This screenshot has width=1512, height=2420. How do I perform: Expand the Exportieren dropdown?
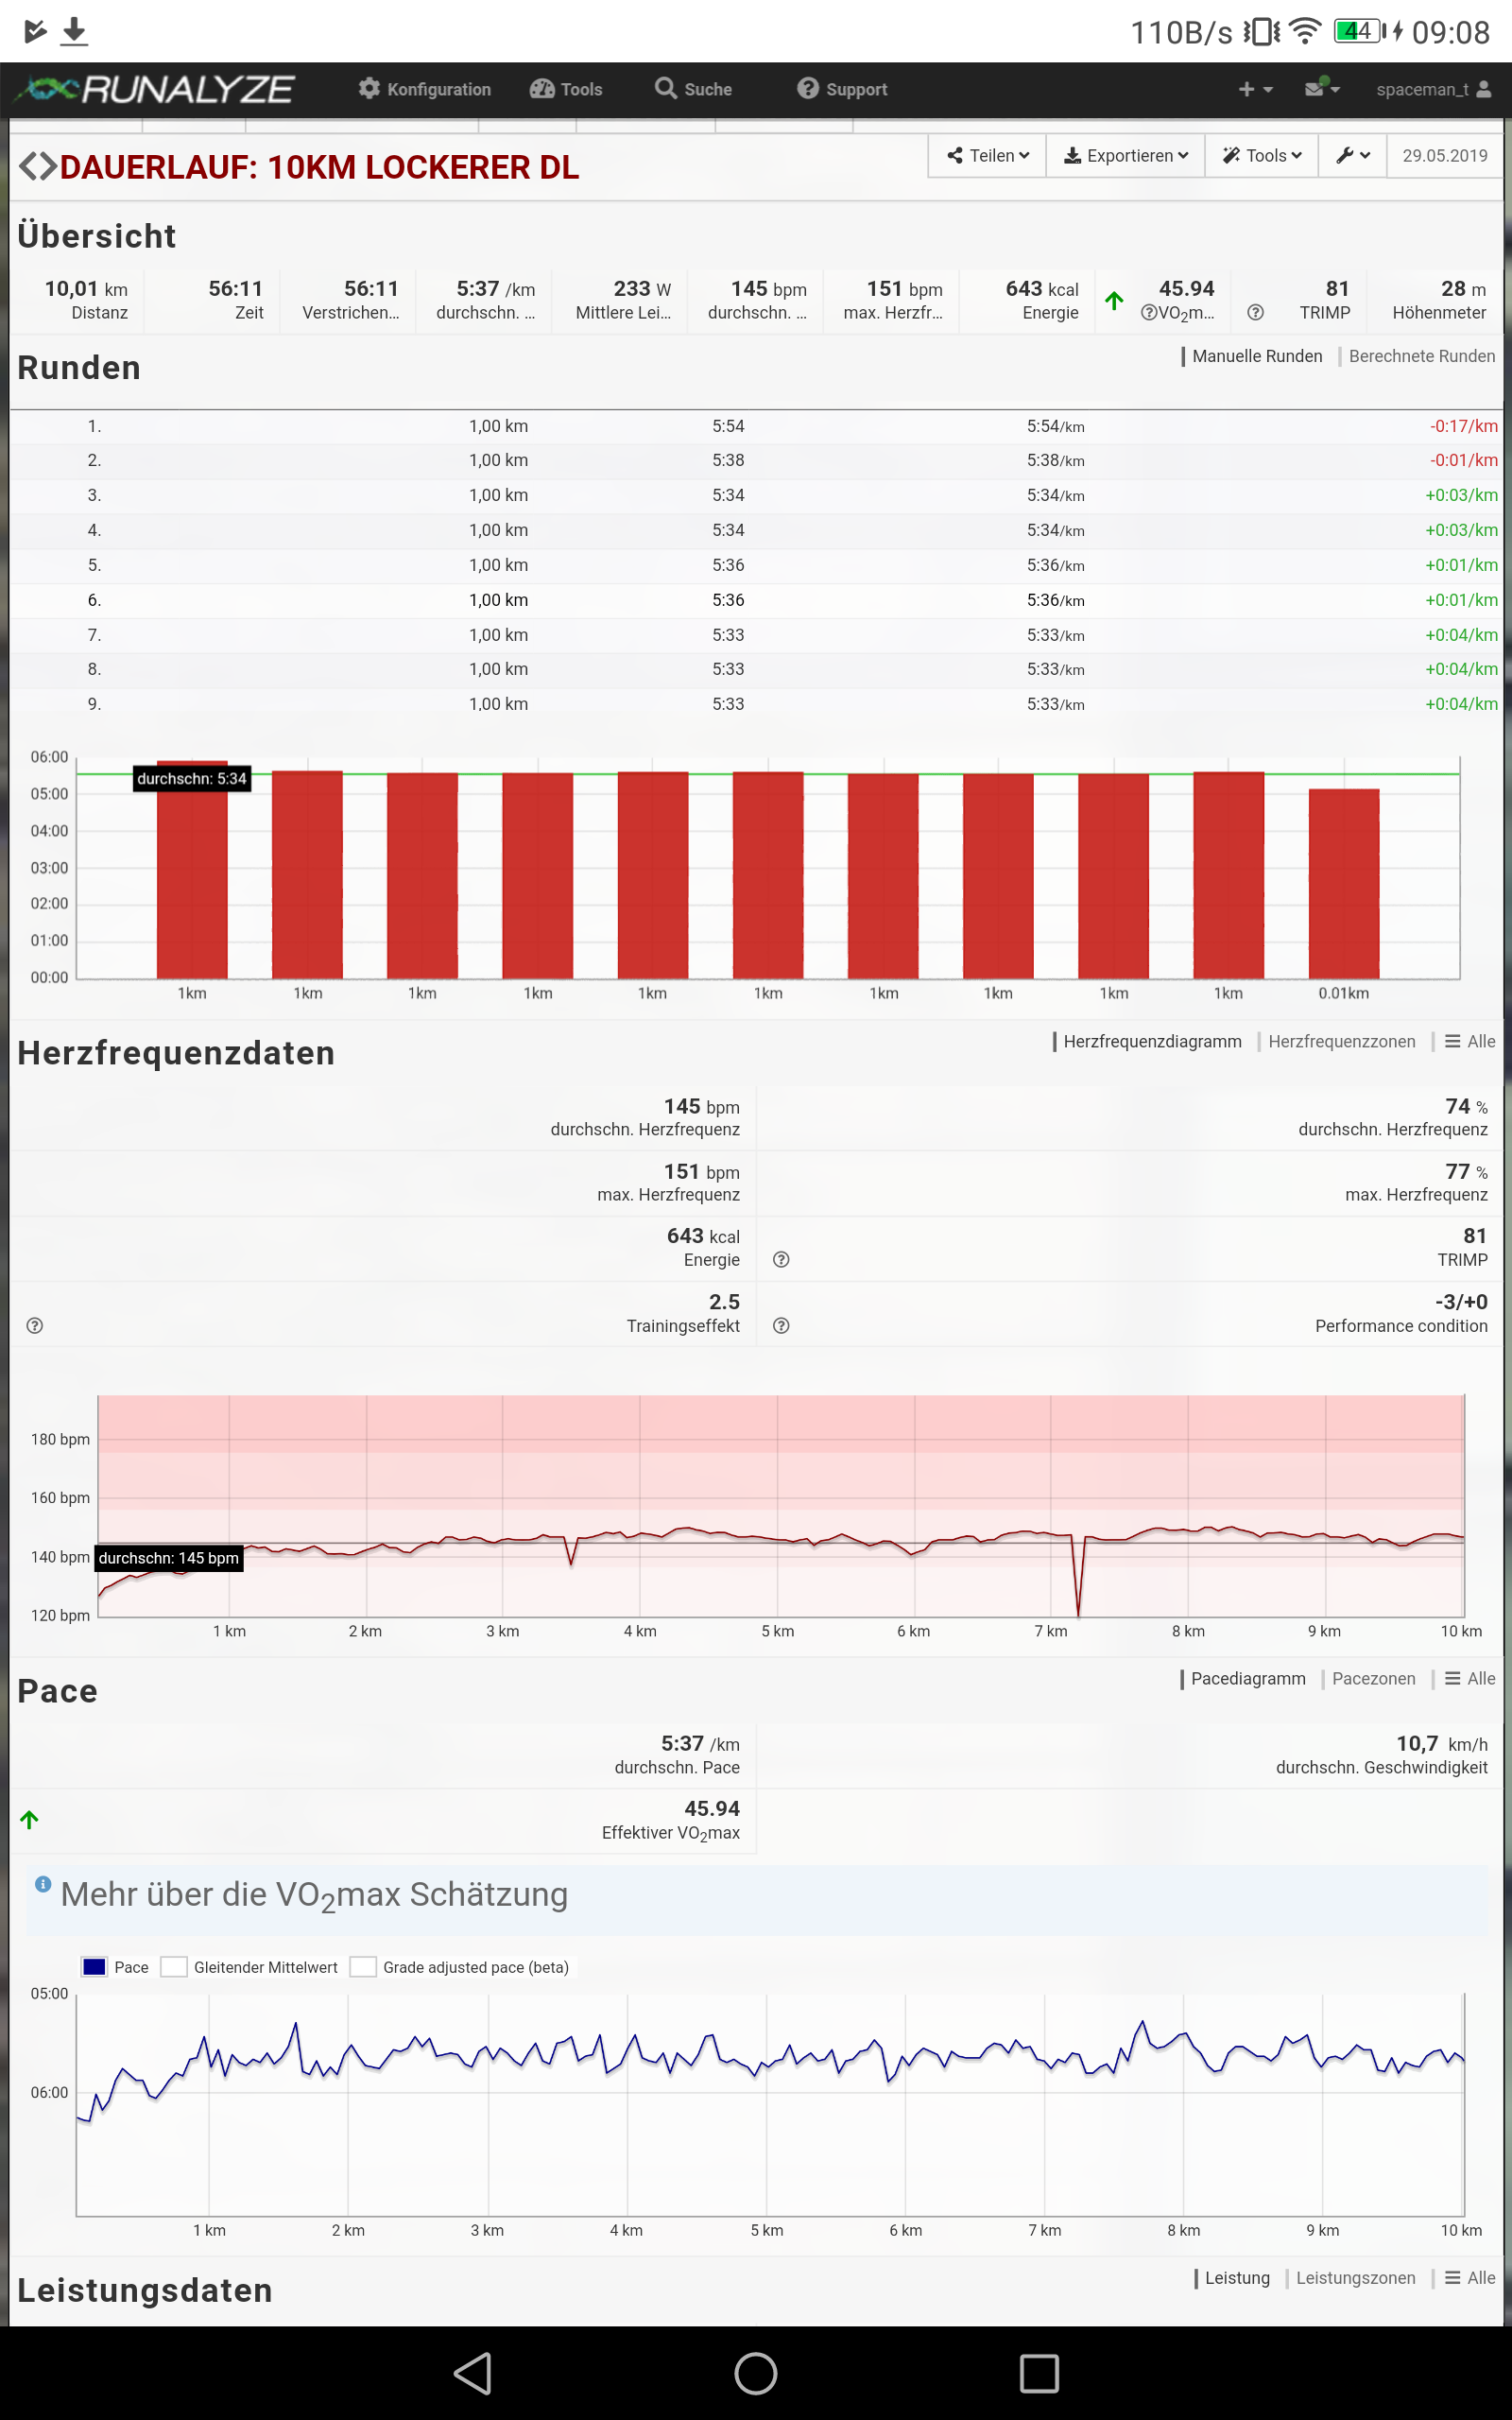point(1125,156)
